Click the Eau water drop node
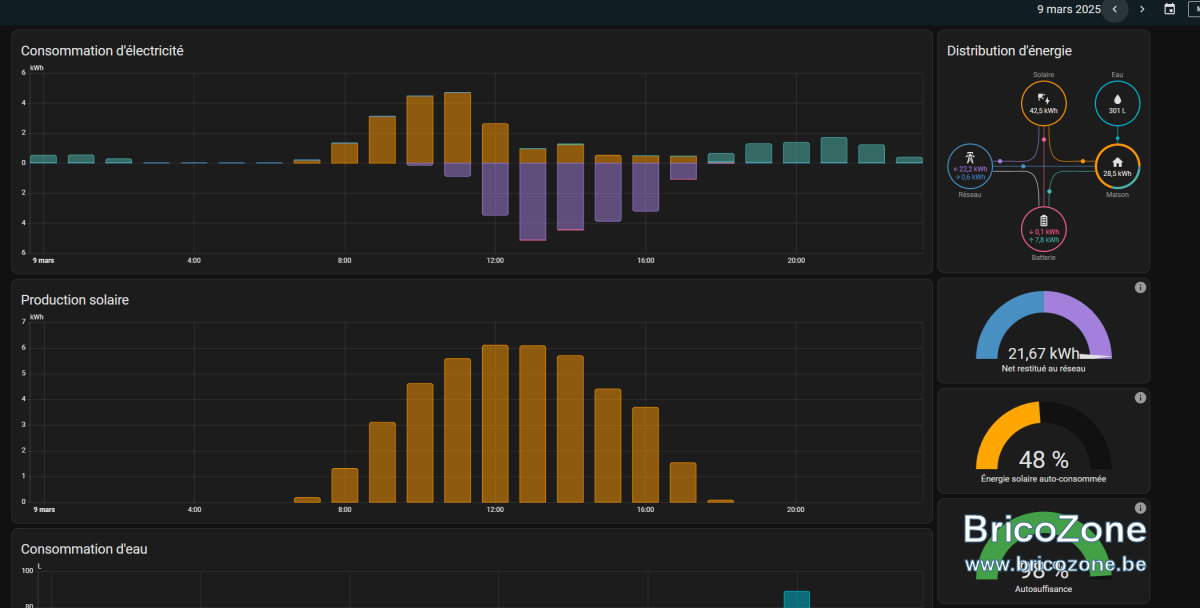 pos(1117,103)
